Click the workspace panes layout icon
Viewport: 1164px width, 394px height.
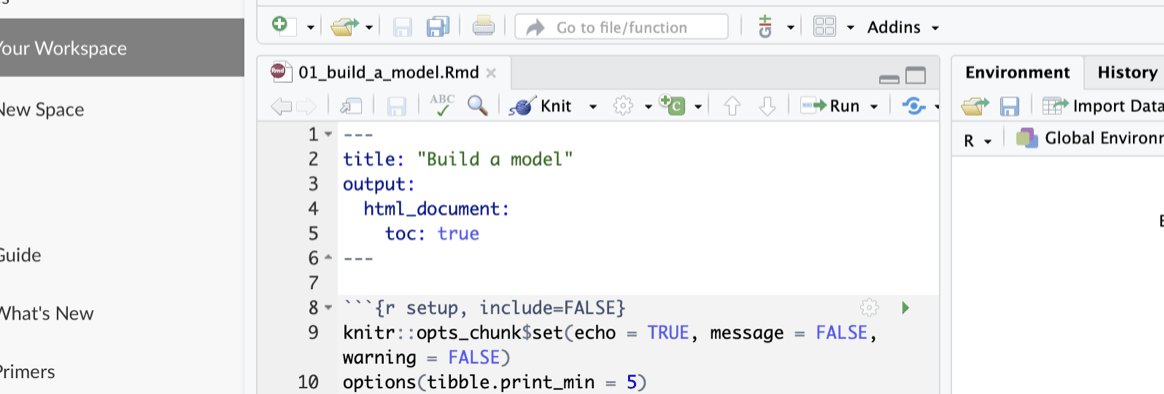(824, 27)
